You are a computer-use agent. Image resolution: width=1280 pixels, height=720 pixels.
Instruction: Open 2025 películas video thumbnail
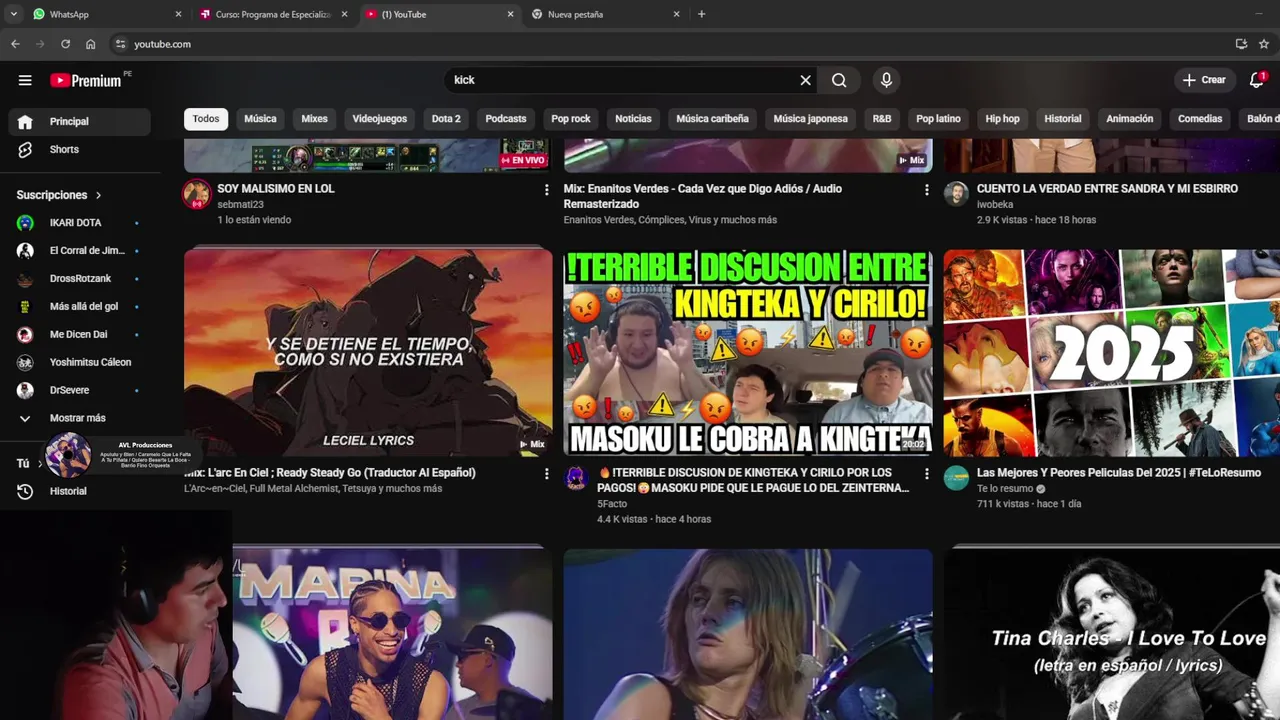(x=1112, y=353)
